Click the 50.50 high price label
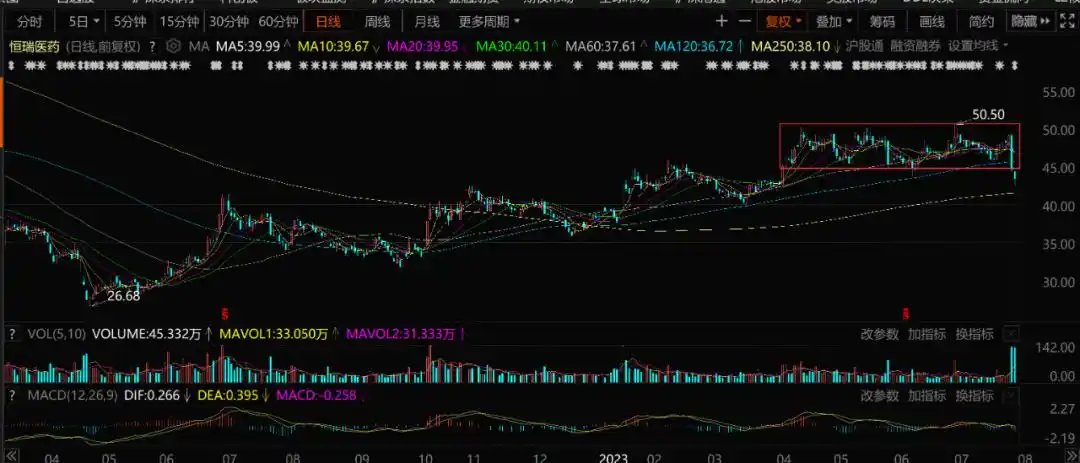This screenshot has width=1080, height=463. coord(990,116)
